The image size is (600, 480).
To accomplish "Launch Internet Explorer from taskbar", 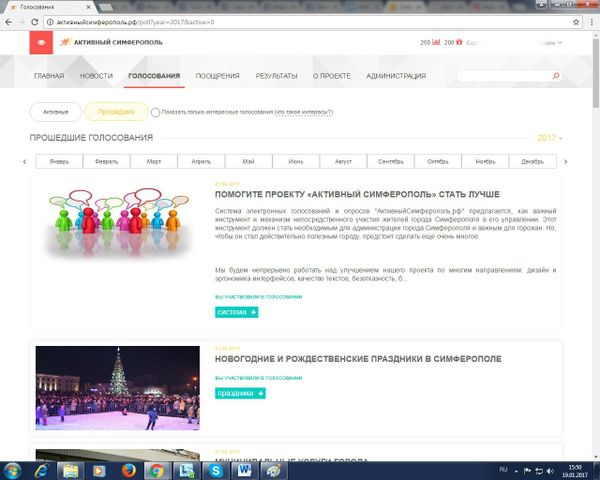I will click(41, 470).
